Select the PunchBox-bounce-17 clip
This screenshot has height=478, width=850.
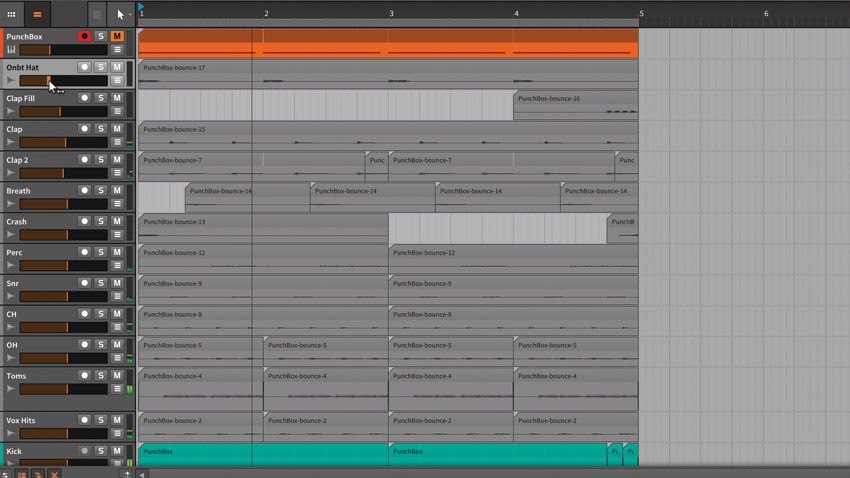[x=388, y=74]
